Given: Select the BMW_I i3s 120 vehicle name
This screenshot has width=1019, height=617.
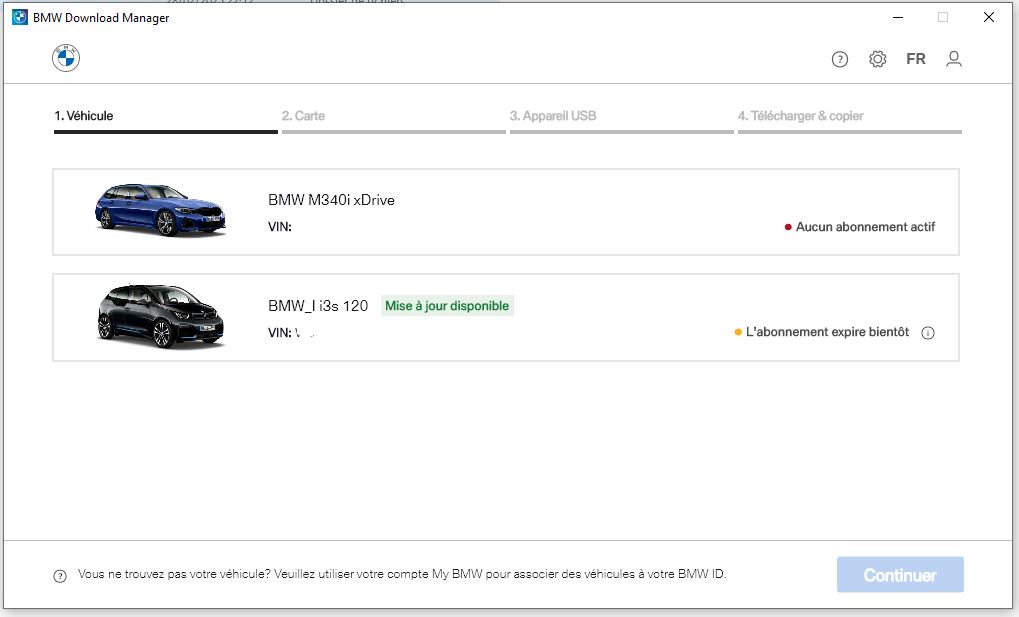Looking at the screenshot, I should click(x=318, y=306).
